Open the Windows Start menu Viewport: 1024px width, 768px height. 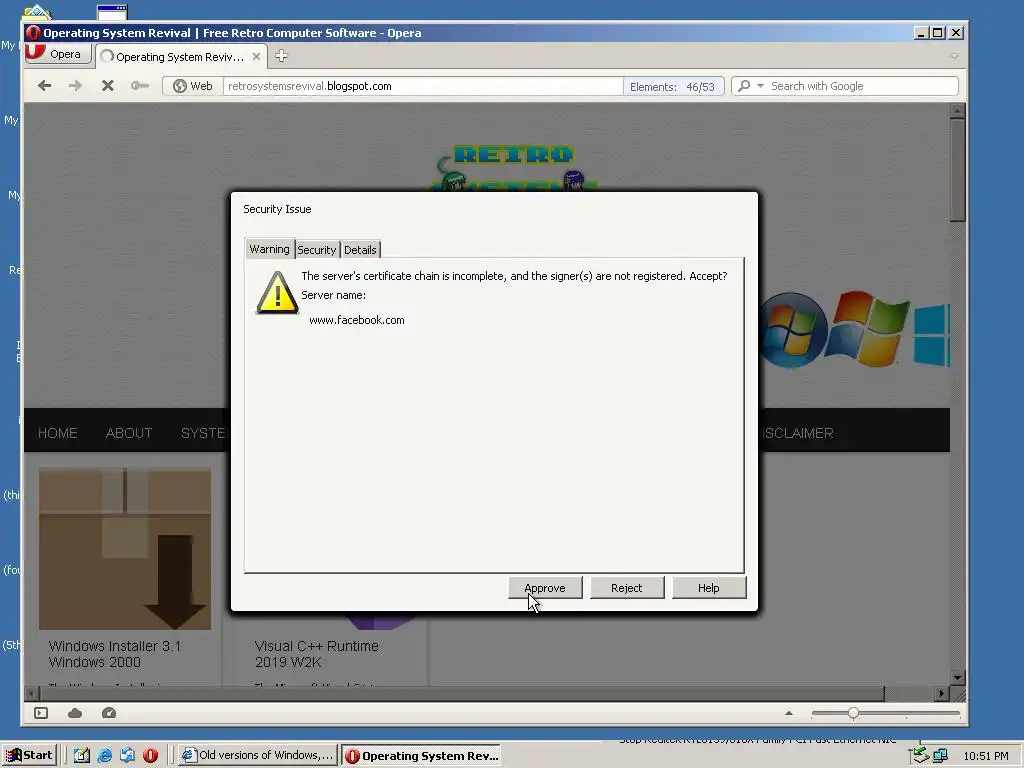pos(29,756)
